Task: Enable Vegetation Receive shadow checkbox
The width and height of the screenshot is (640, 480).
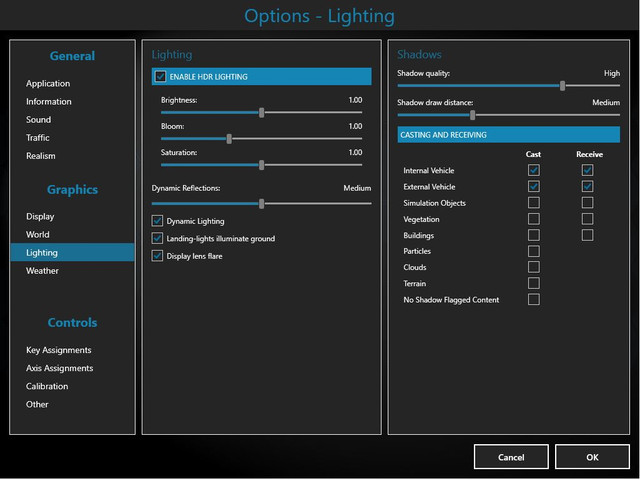Action: (x=587, y=219)
